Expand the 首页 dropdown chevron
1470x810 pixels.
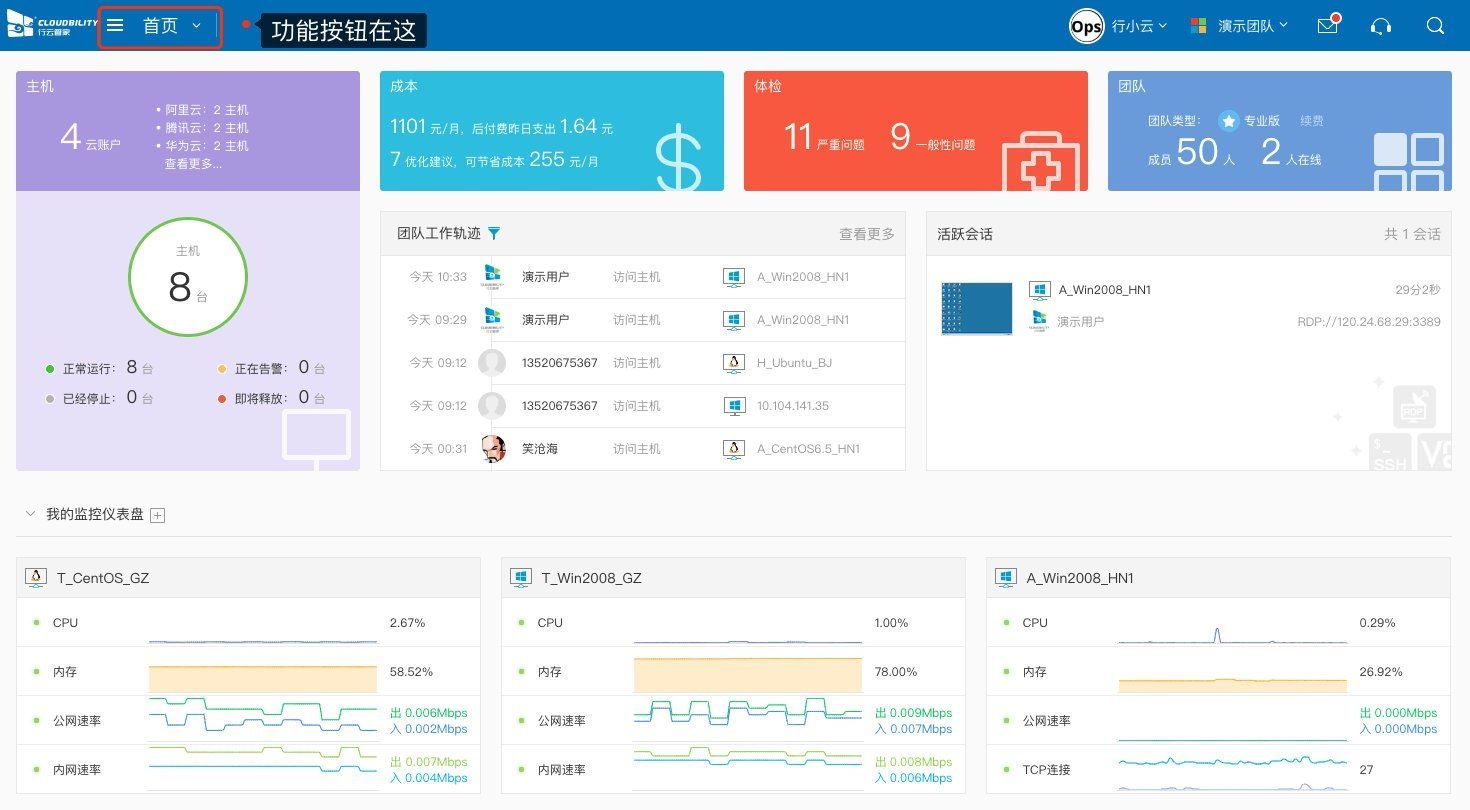click(x=196, y=26)
